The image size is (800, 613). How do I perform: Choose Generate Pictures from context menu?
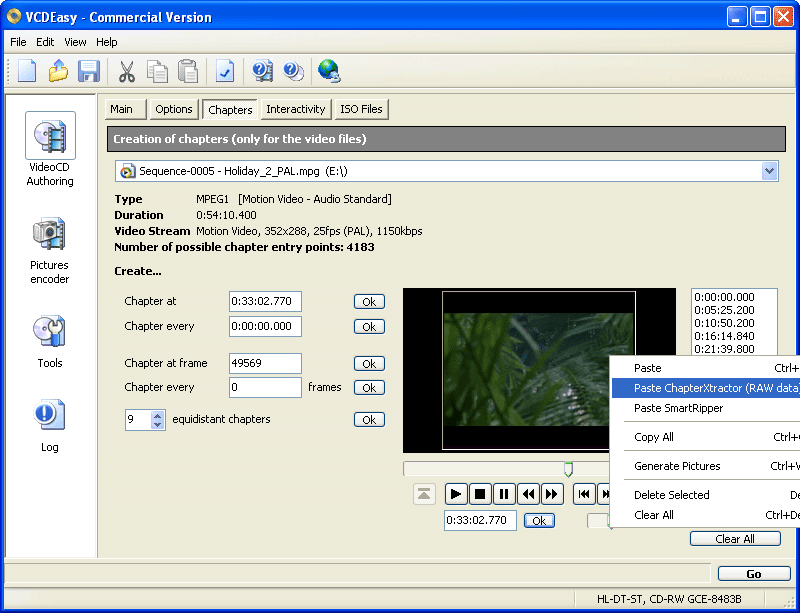pos(706,466)
